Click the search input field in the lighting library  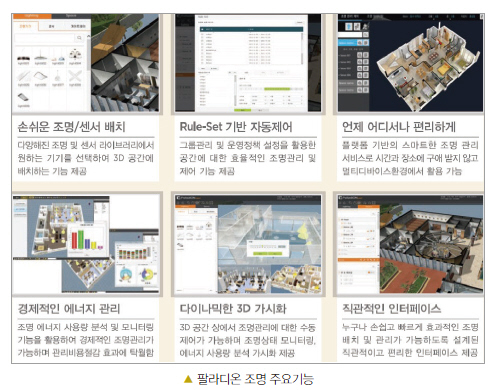[45, 38]
